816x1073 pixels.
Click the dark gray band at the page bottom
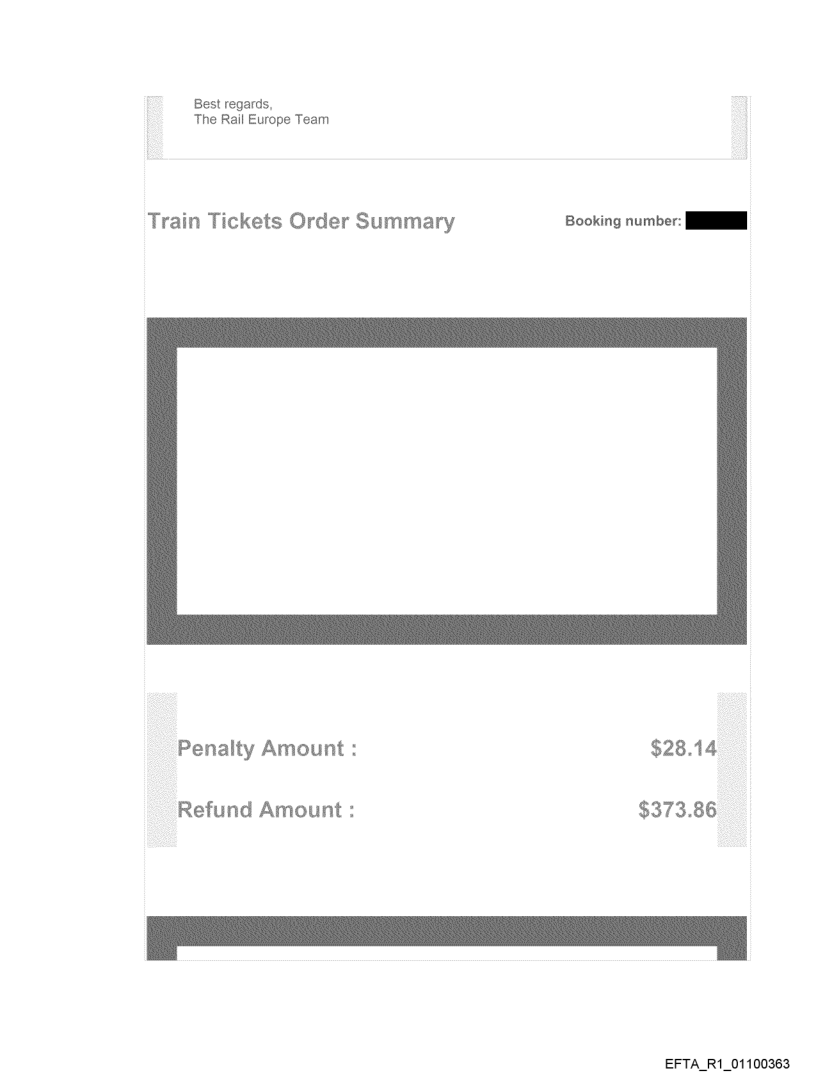446,930
